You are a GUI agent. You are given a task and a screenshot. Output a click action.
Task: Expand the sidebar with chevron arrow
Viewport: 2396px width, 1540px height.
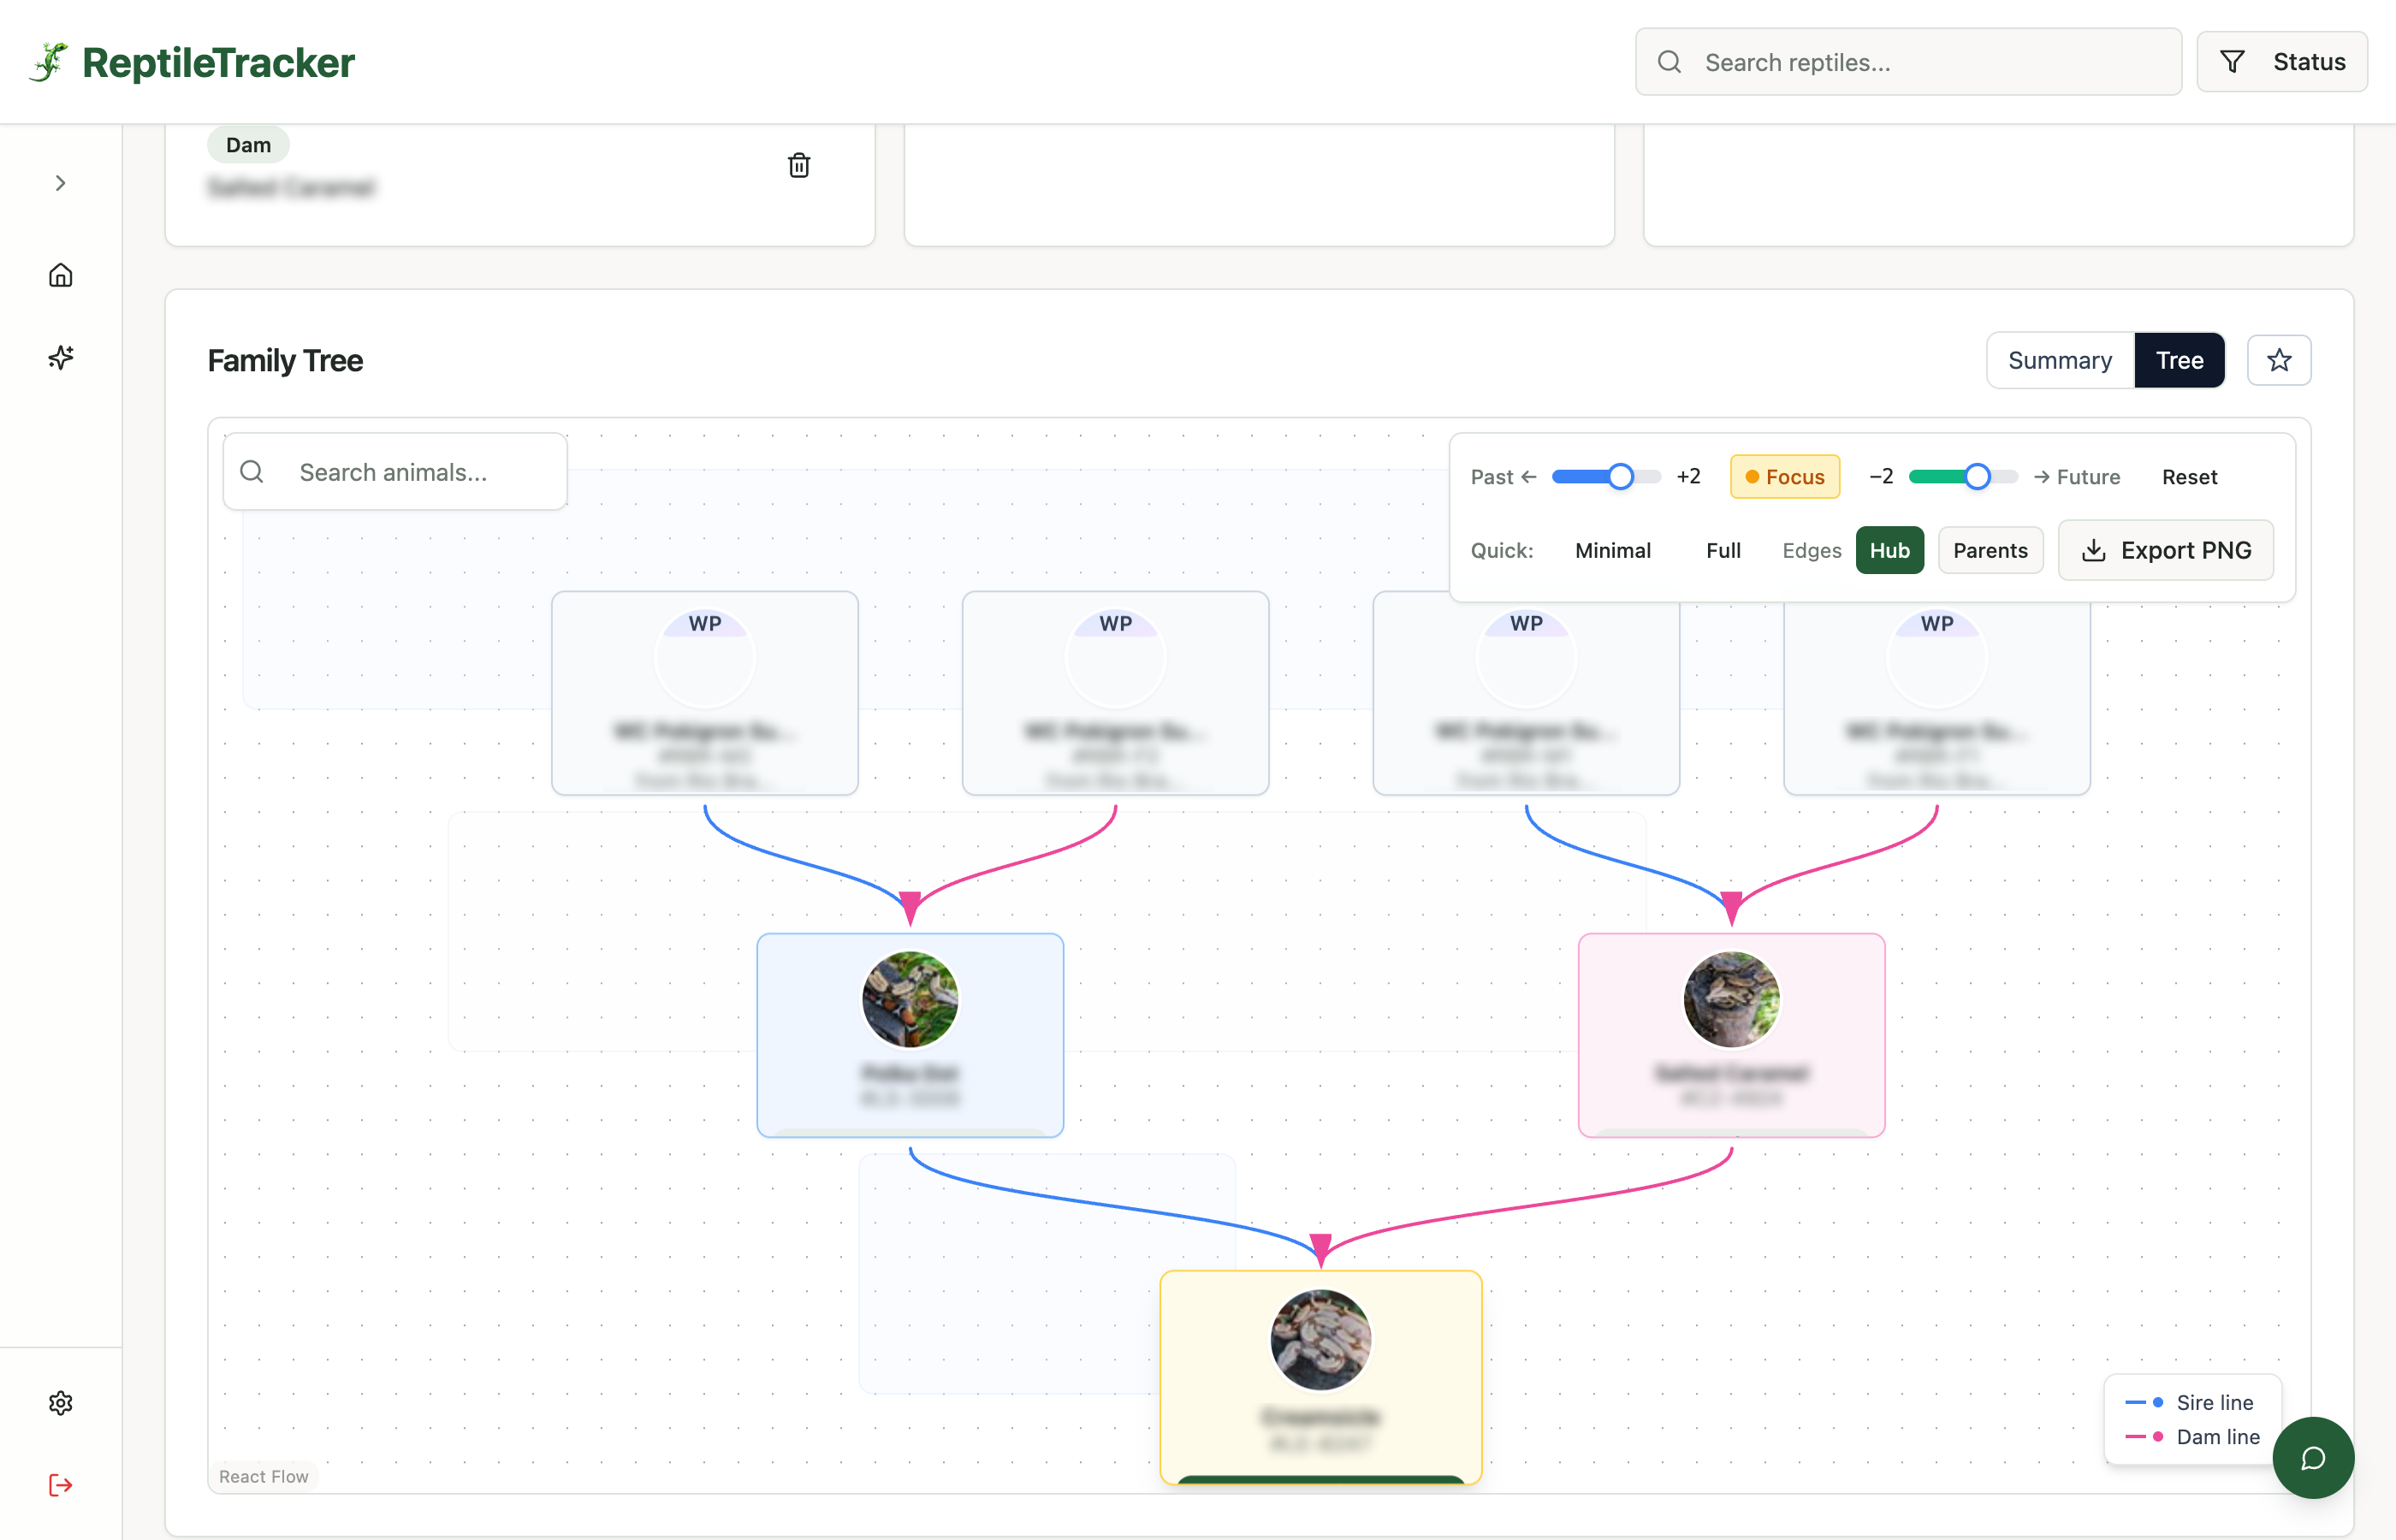61,183
